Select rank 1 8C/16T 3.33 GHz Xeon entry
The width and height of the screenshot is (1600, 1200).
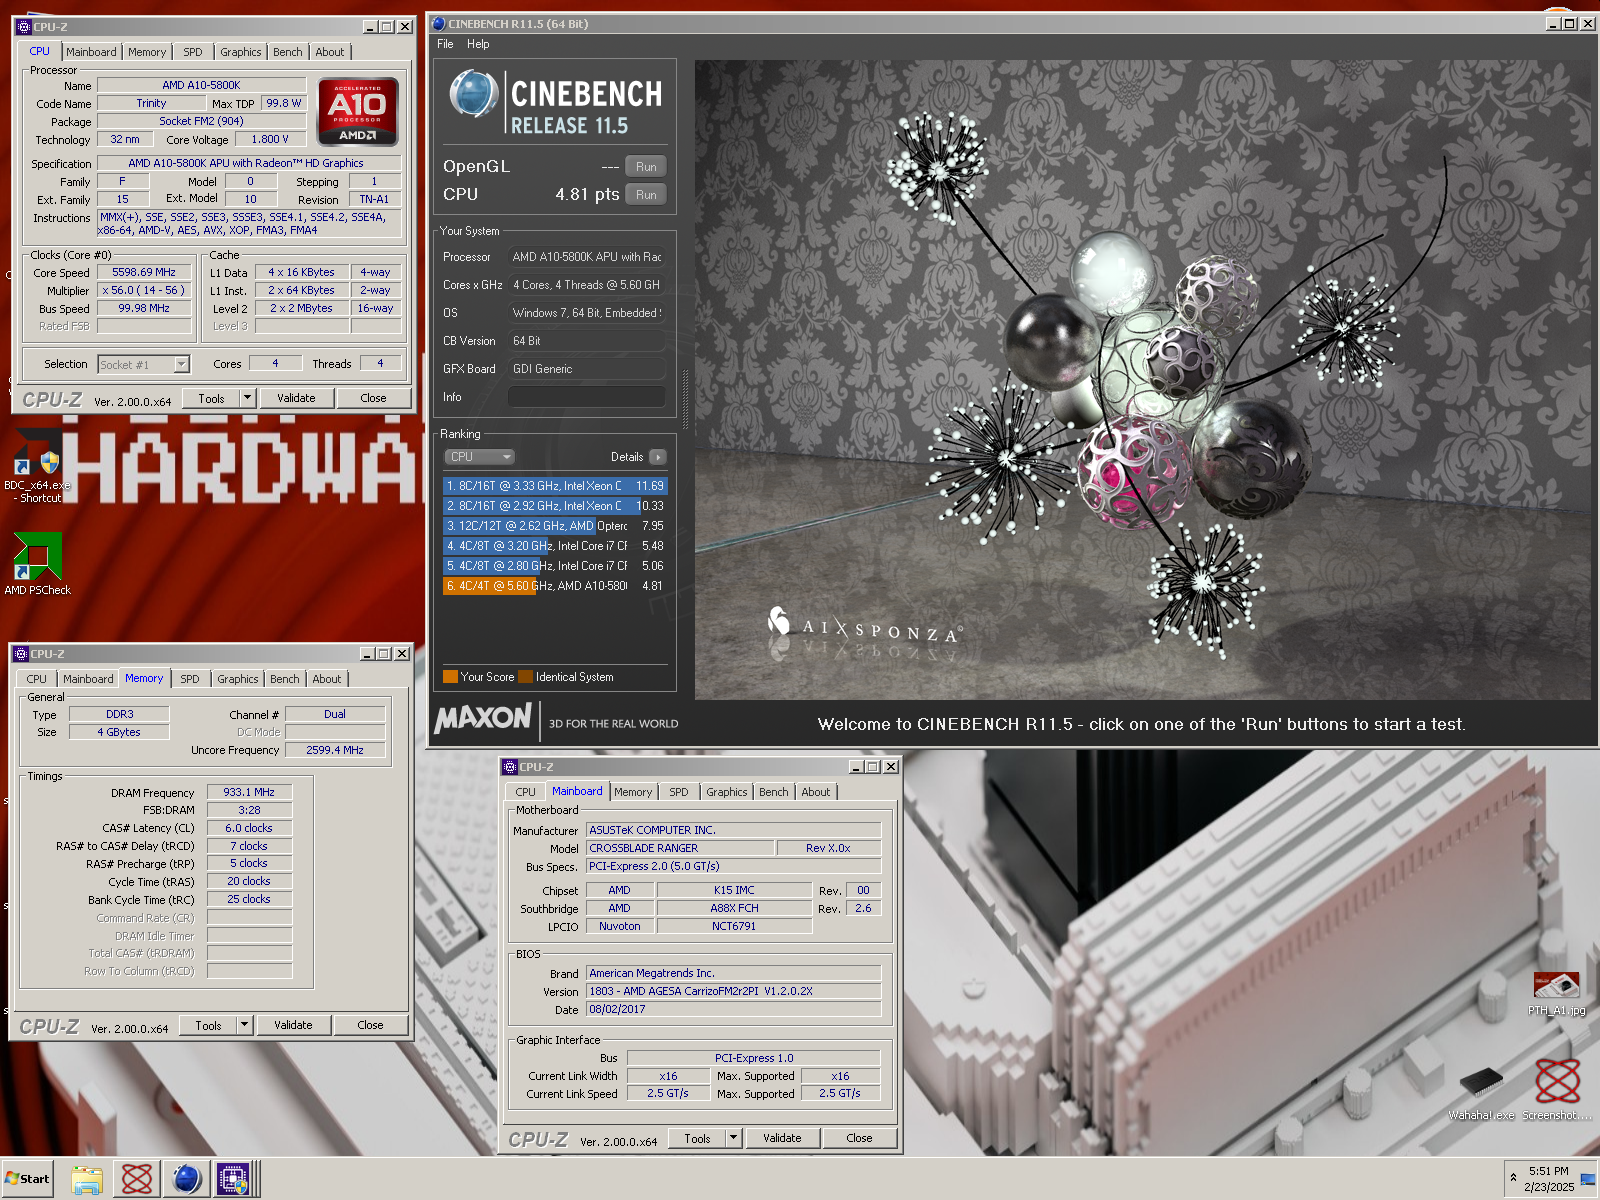(x=554, y=486)
